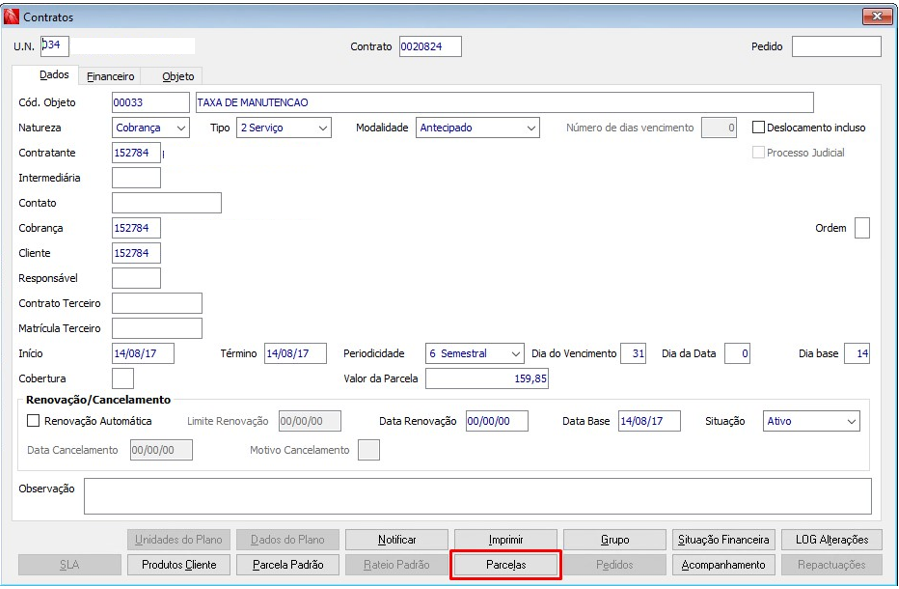Click the Data Cancelamento field
This screenshot has height=589, width=899.
pyautogui.click(x=161, y=450)
